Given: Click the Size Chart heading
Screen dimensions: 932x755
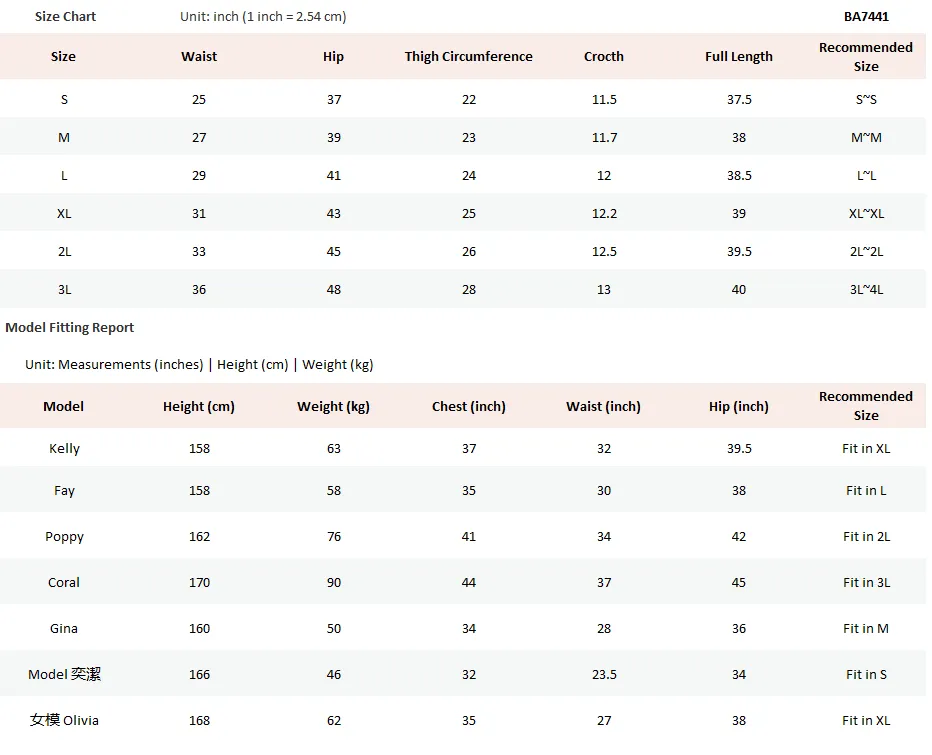Looking at the screenshot, I should (x=65, y=17).
